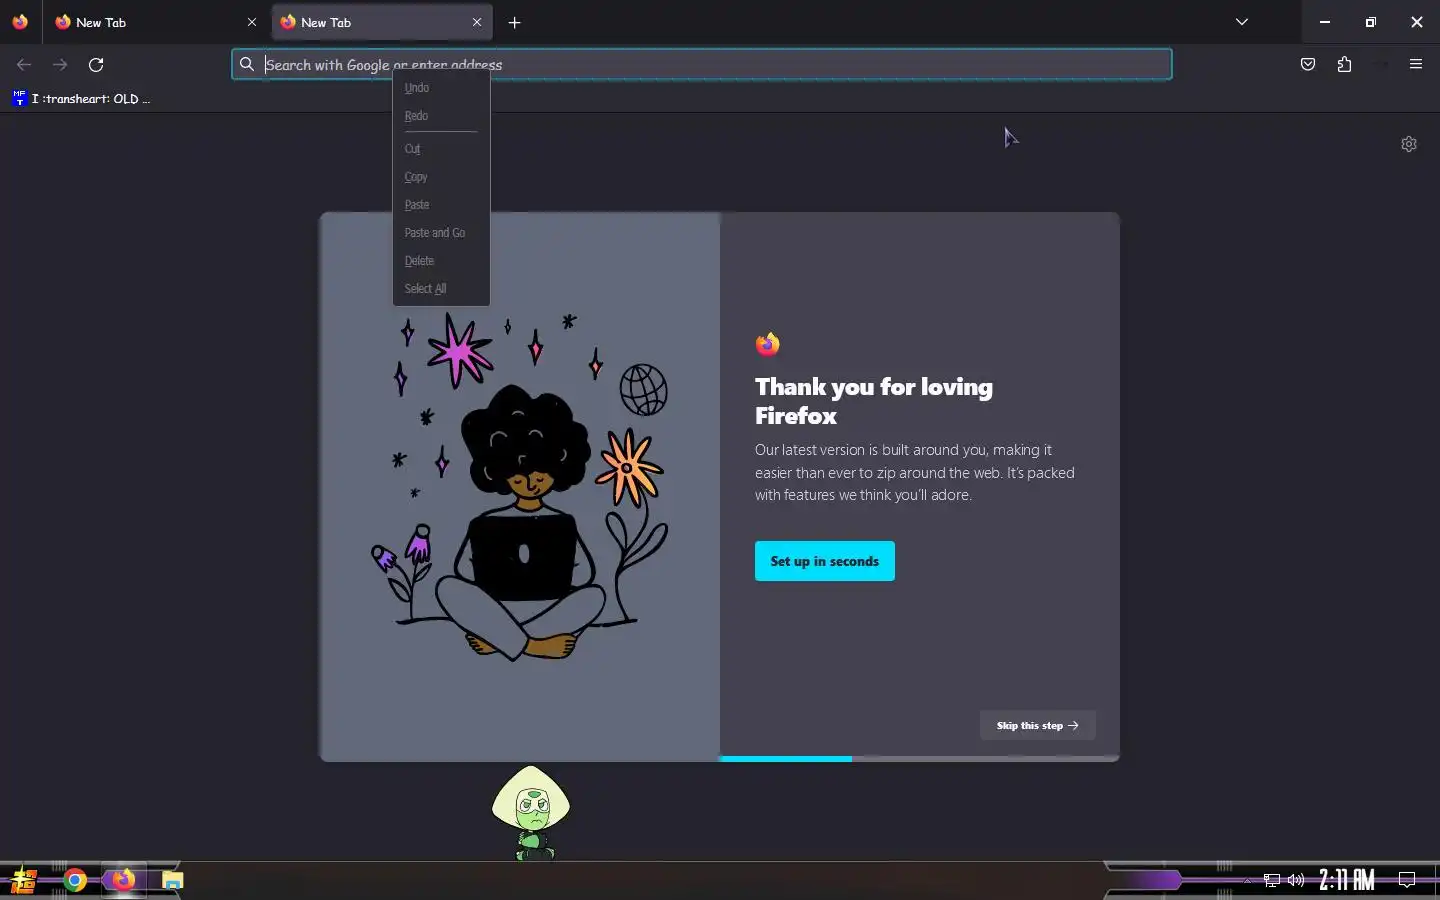Open File Explorer from the taskbar
The image size is (1440, 900).
click(173, 881)
